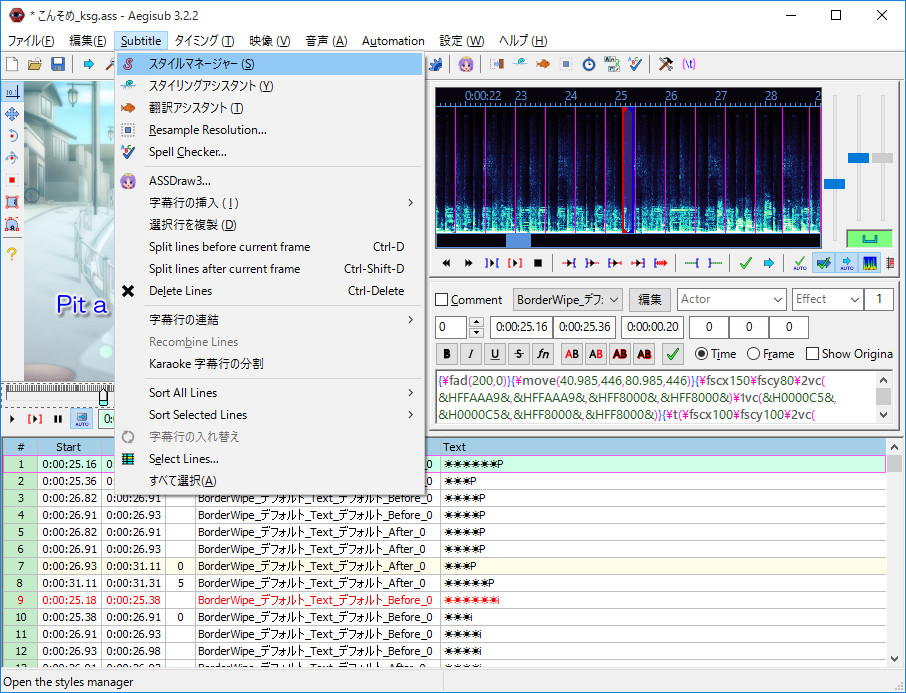Screen dimensions: 906x693
Task: Apply italic formatting with I button
Action: [x=470, y=354]
